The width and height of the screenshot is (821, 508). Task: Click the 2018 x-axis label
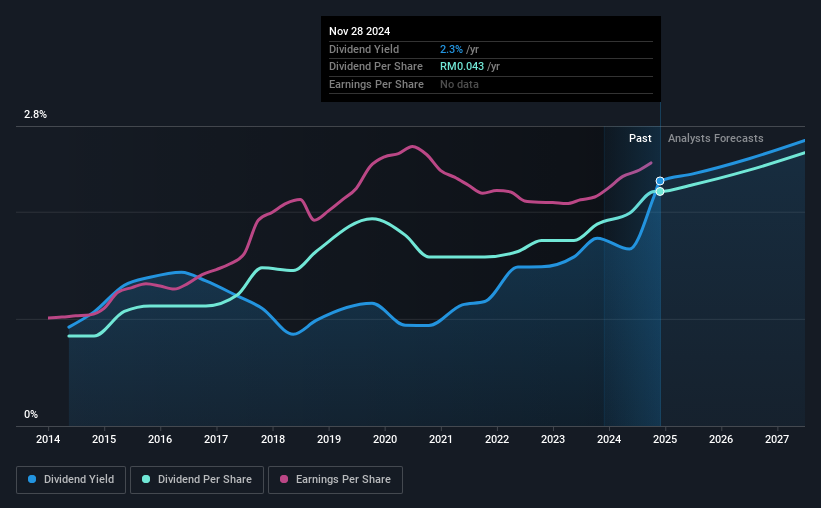(273, 439)
